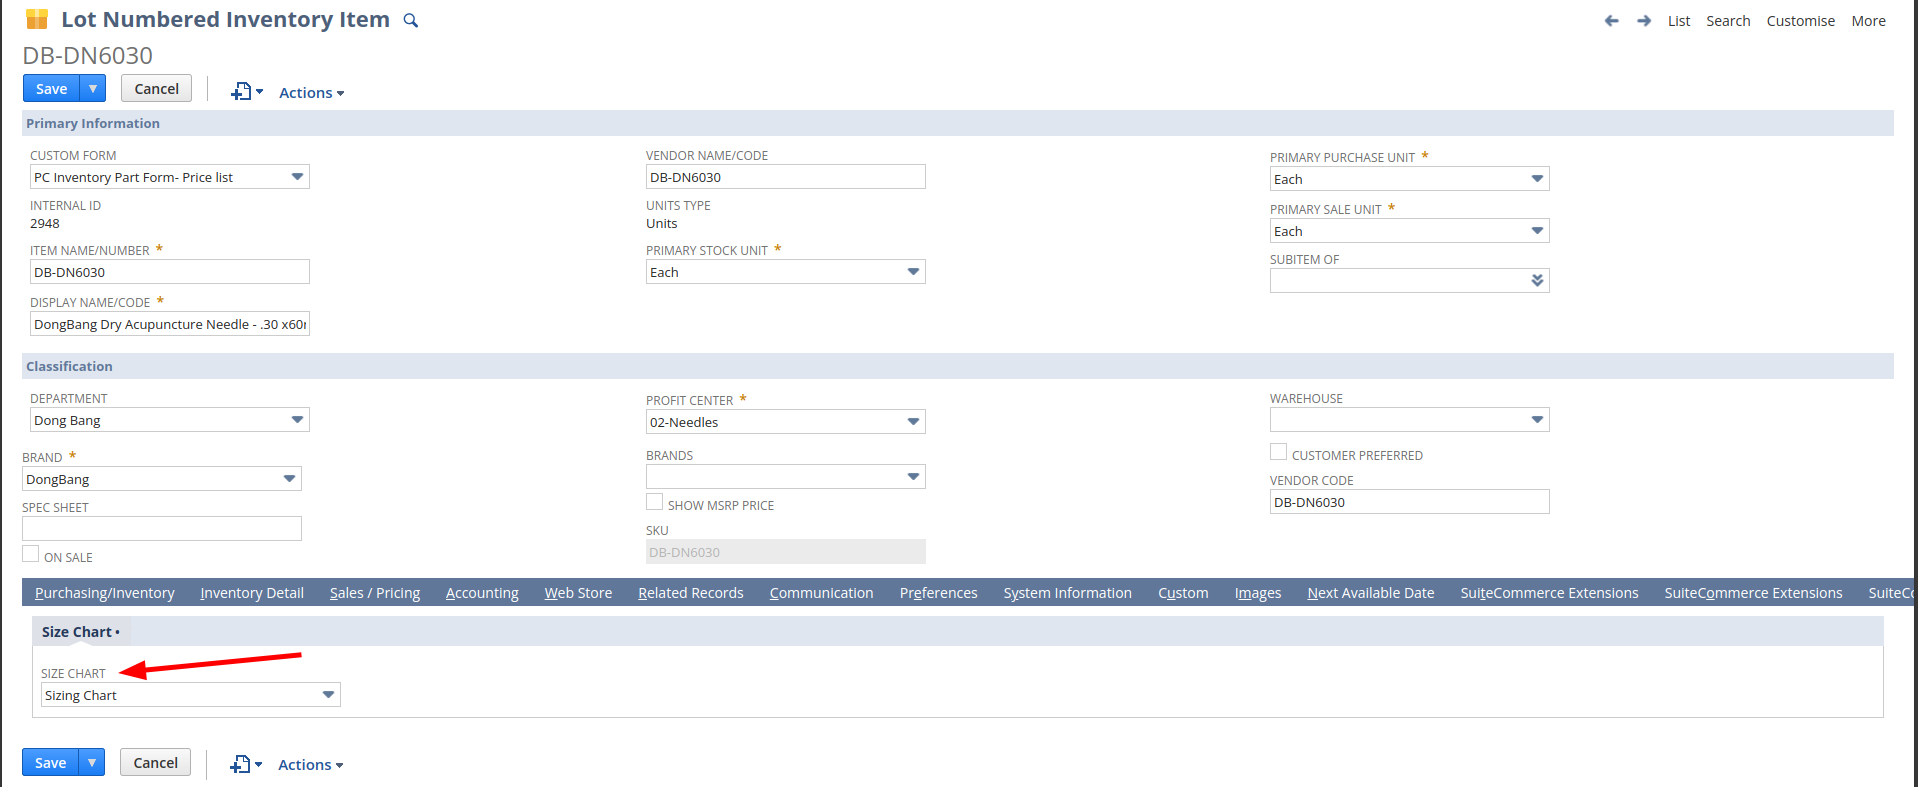Go to next record with right arrow
The height and width of the screenshot is (787, 1918).
[x=1644, y=21]
